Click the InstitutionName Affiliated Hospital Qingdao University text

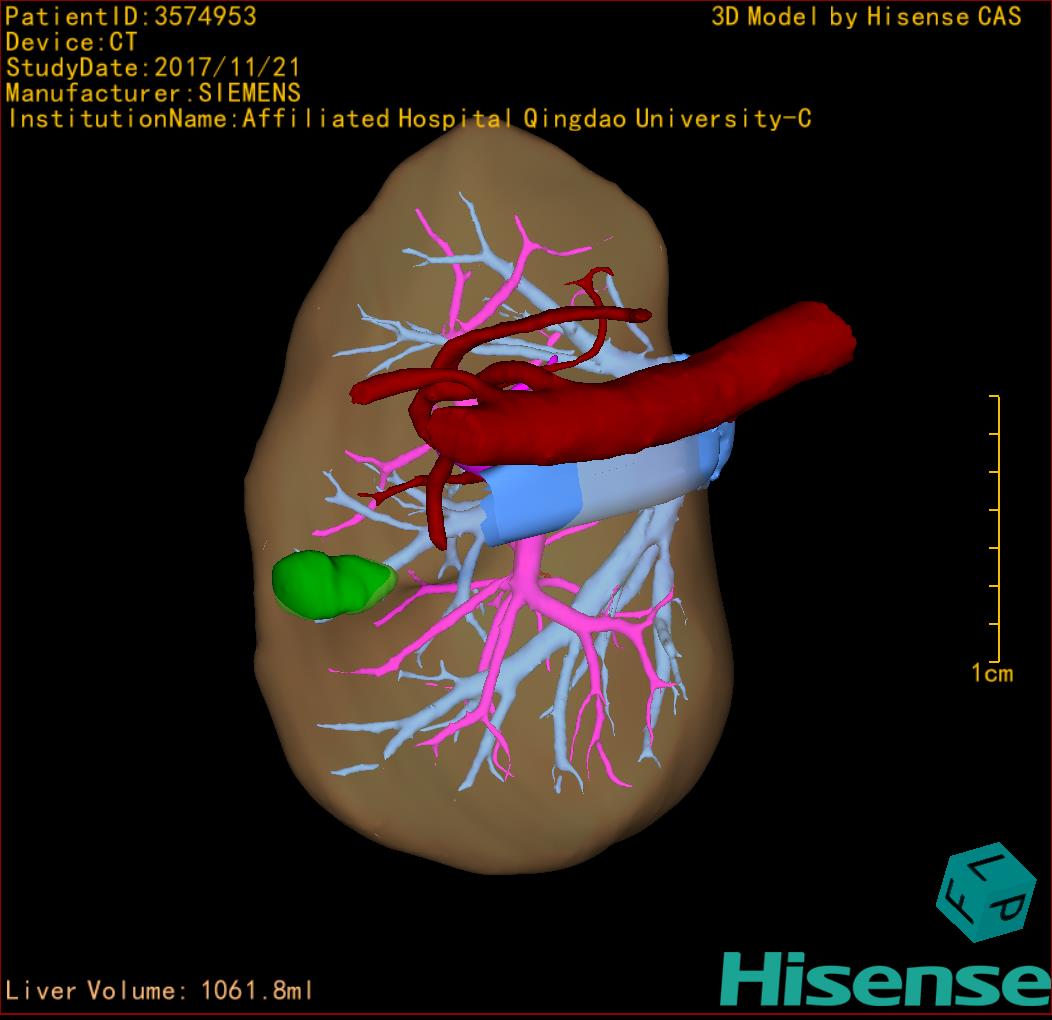tap(409, 119)
